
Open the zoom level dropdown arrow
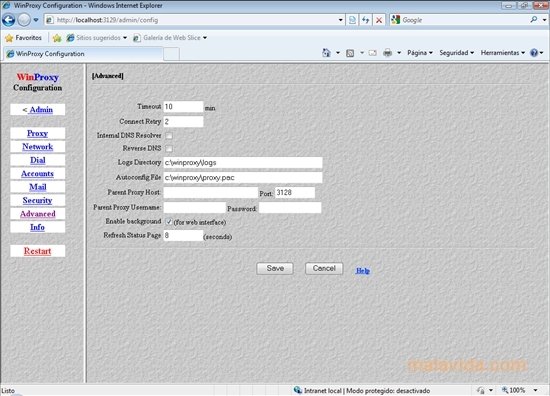535,390
